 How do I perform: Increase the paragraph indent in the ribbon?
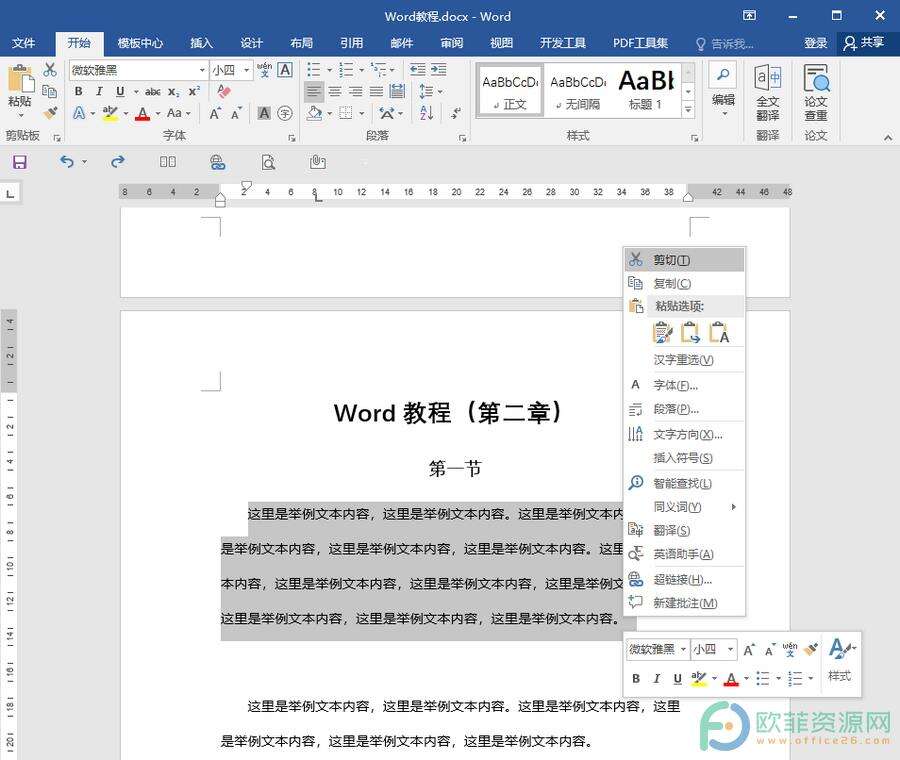point(439,70)
